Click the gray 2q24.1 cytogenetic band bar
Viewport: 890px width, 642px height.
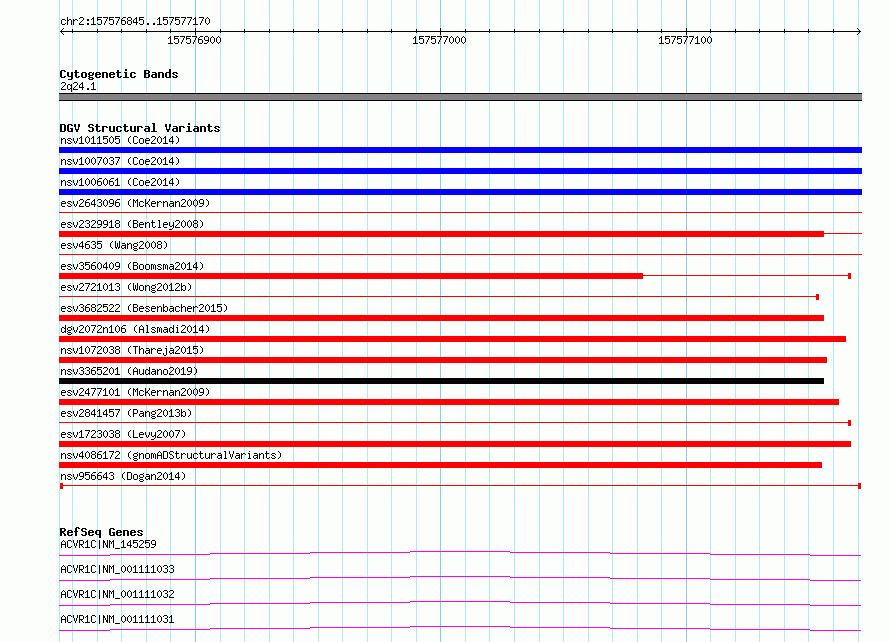460,97
